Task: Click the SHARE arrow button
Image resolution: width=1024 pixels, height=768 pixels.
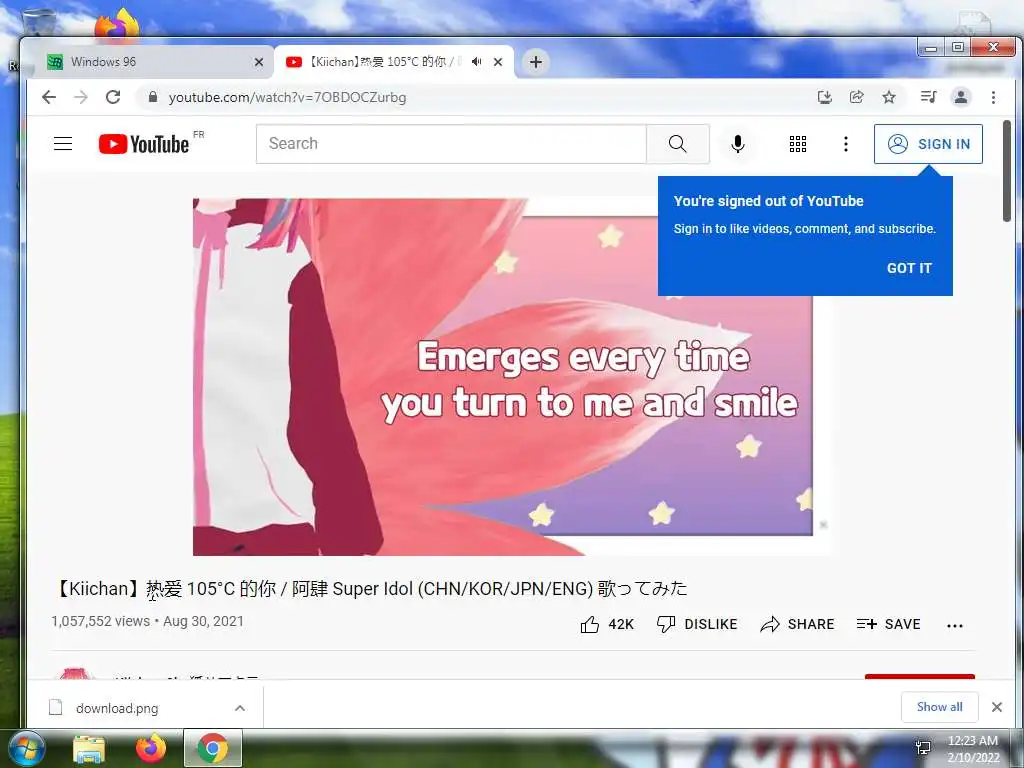Action: pos(797,624)
